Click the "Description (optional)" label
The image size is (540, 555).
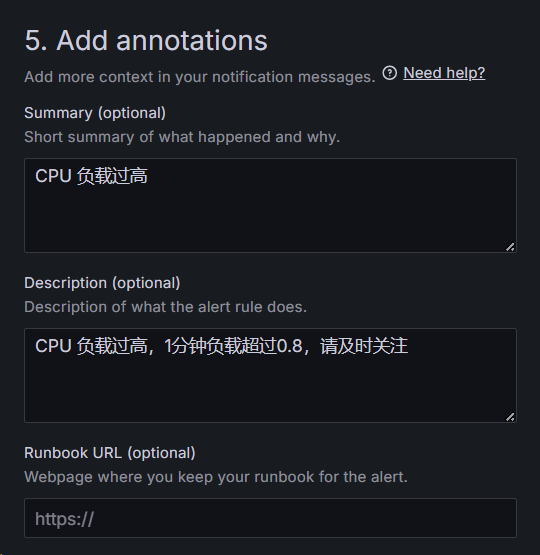click(x=102, y=283)
